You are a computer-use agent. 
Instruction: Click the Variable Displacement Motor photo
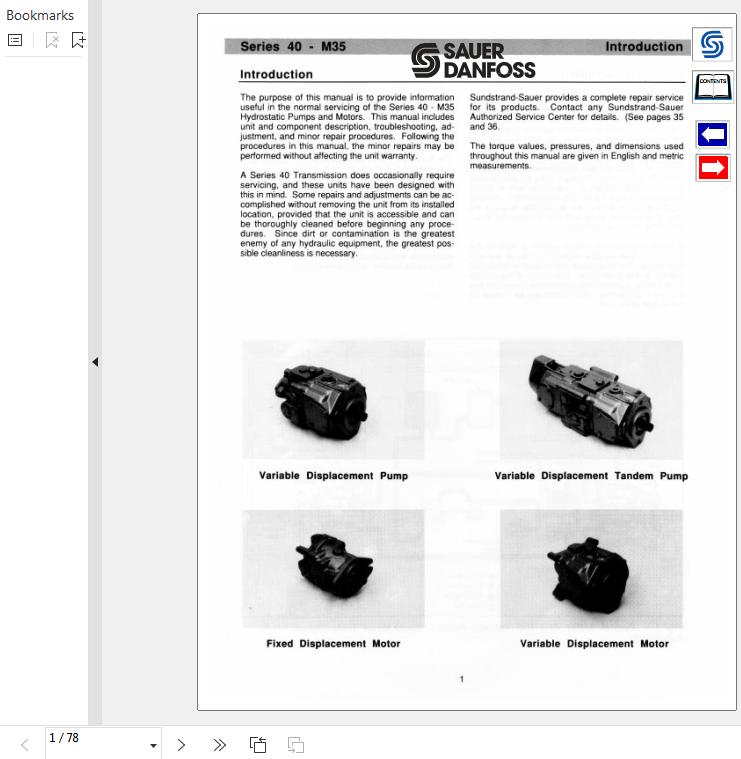[591, 568]
